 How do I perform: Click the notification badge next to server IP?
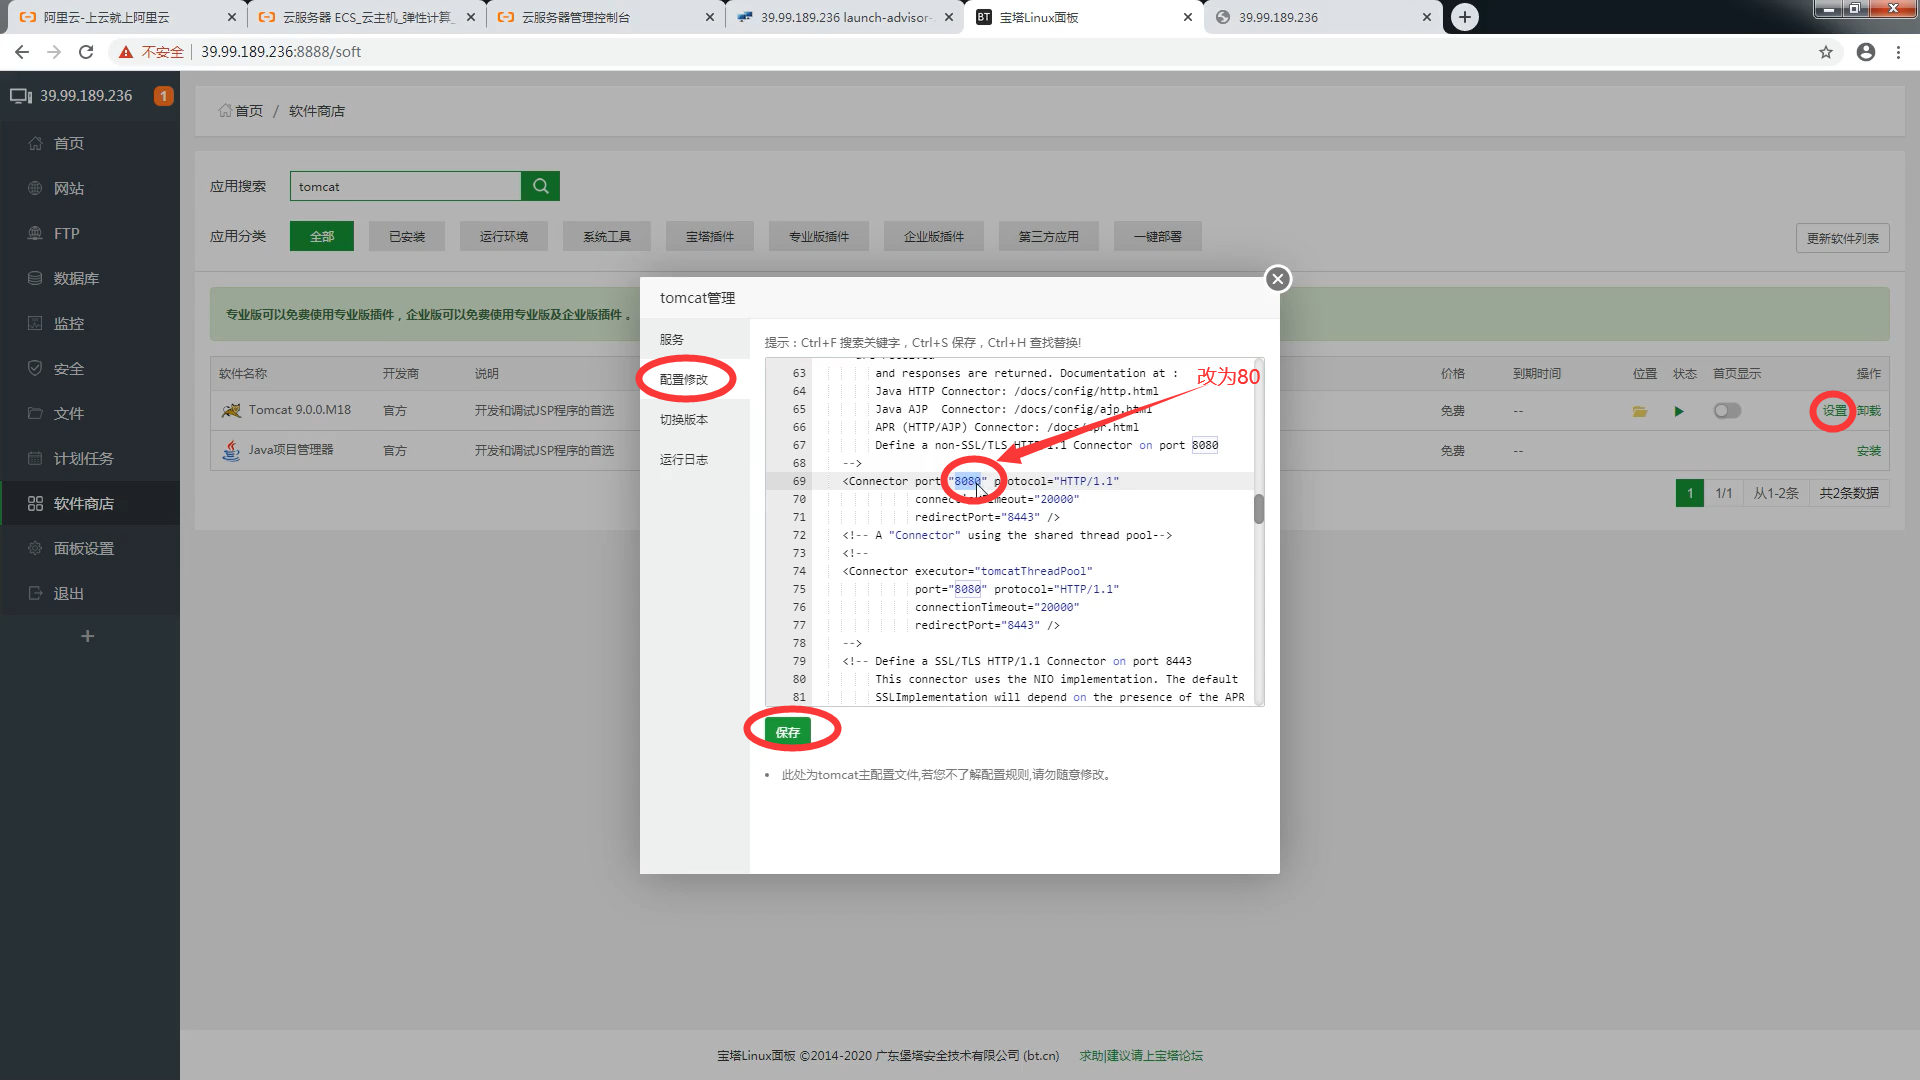pos(163,96)
